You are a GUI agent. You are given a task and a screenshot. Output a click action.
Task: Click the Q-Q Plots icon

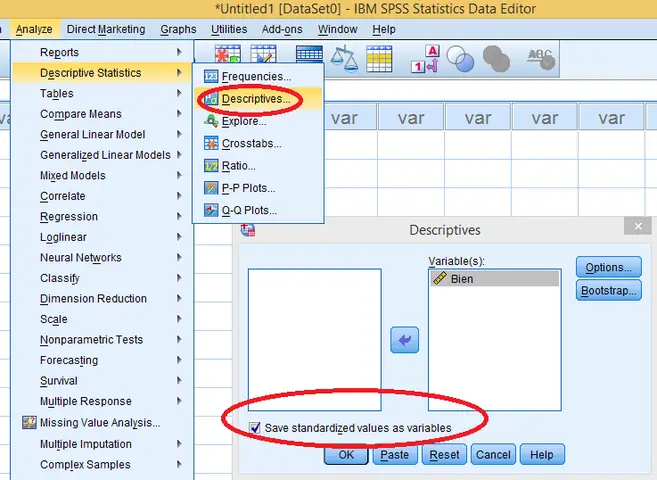pos(211,210)
